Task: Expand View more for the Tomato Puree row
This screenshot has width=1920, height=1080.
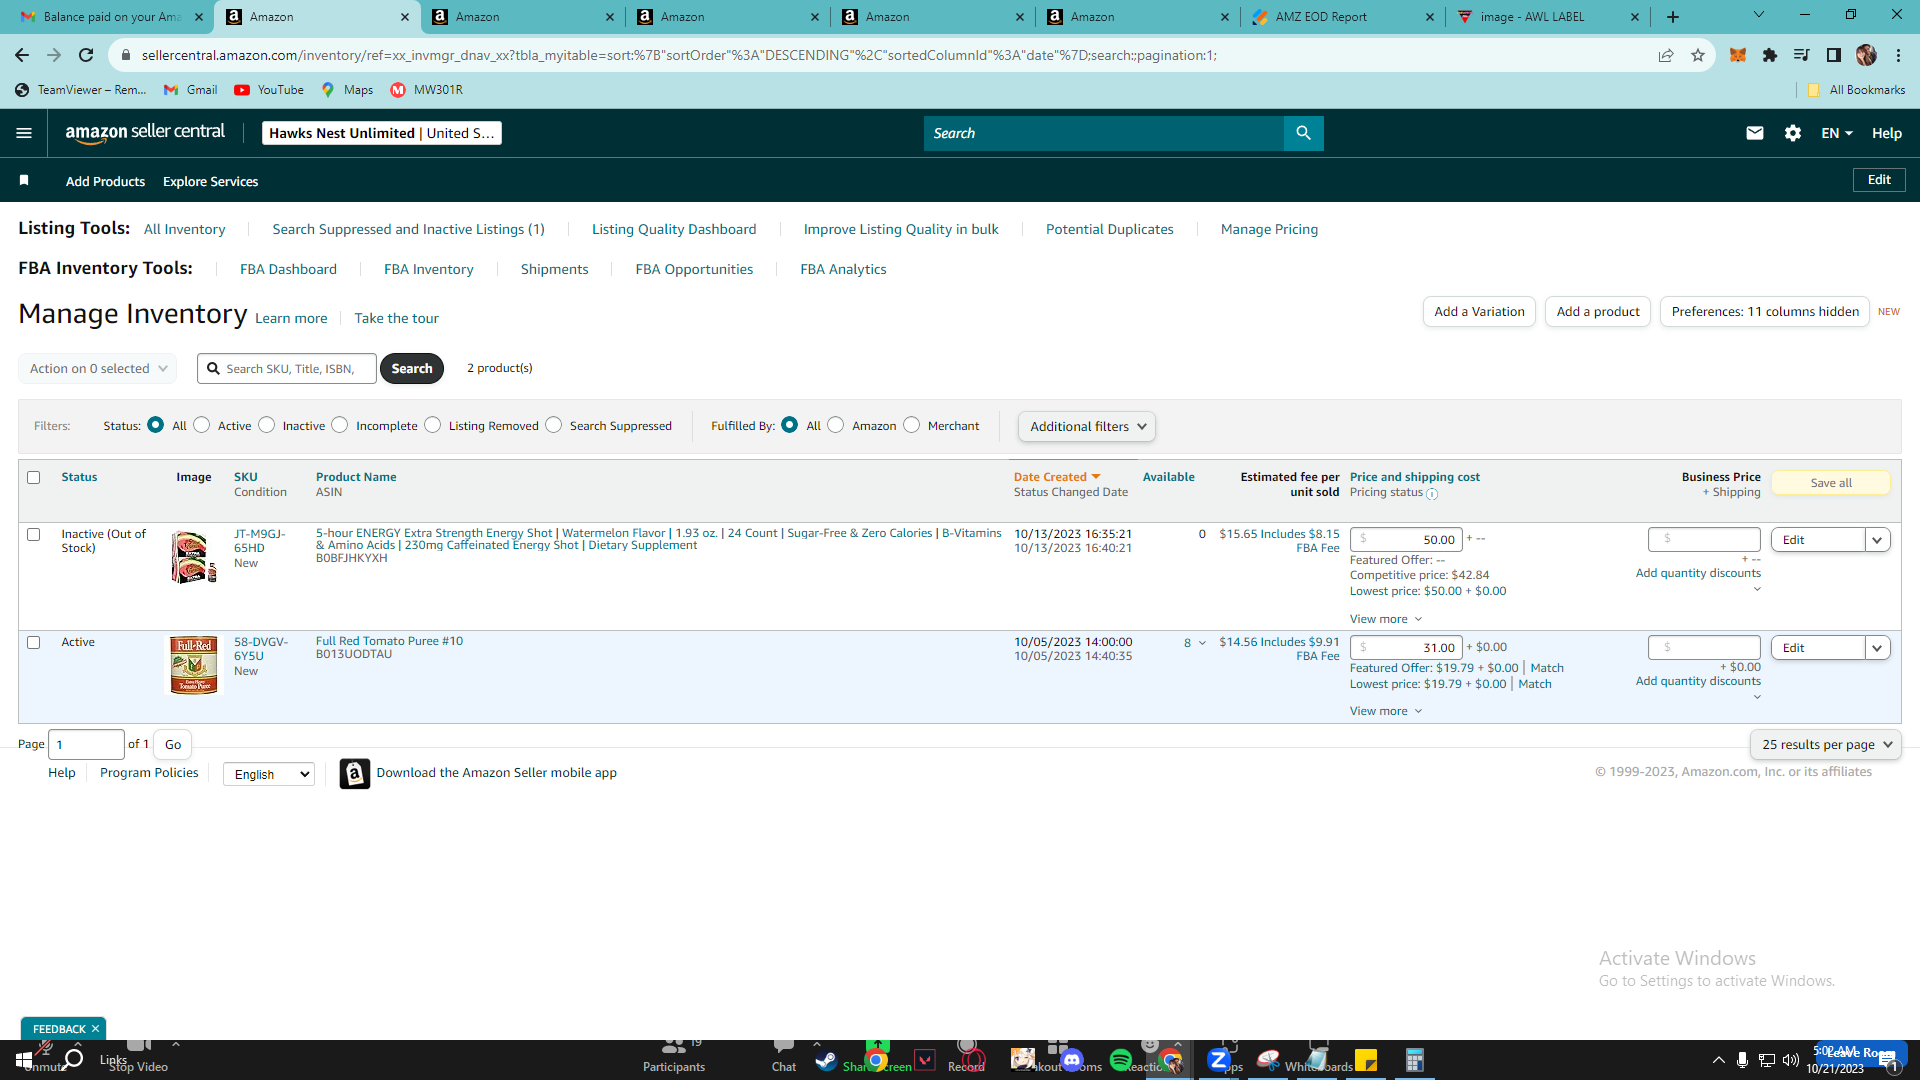Action: click(x=1386, y=711)
